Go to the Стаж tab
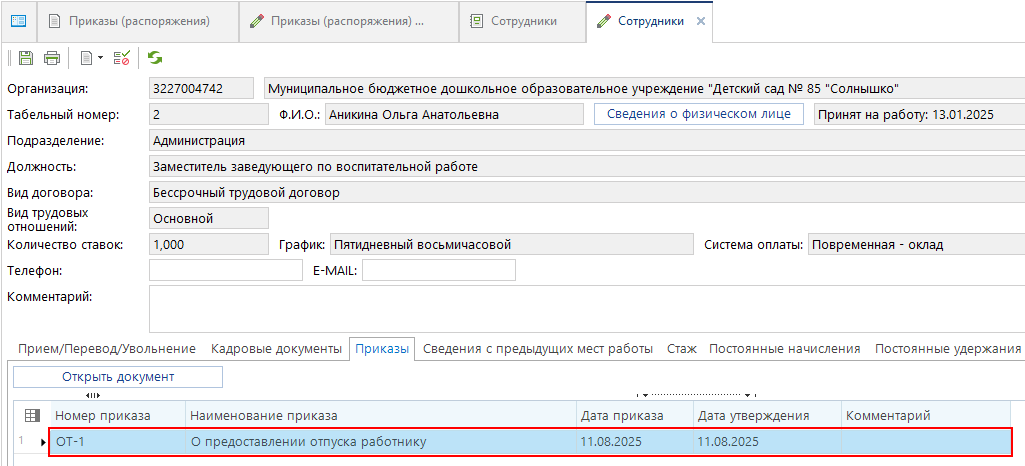The image size is (1025, 466). (x=681, y=349)
